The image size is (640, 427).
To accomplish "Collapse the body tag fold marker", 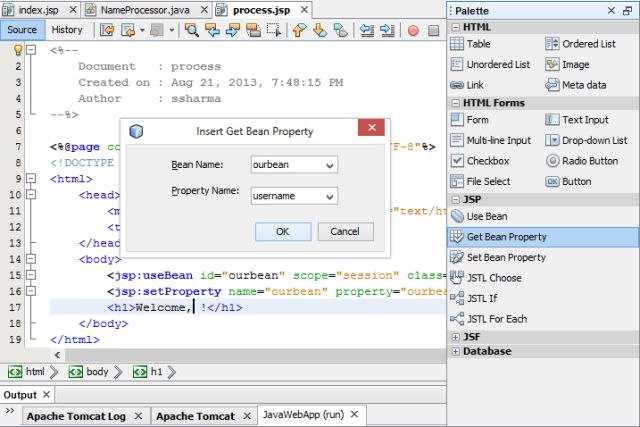I will point(31,259).
